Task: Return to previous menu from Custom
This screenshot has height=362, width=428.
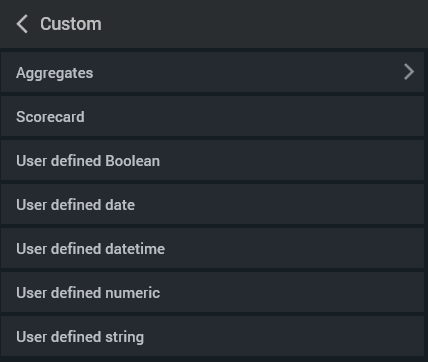Action: [22, 24]
